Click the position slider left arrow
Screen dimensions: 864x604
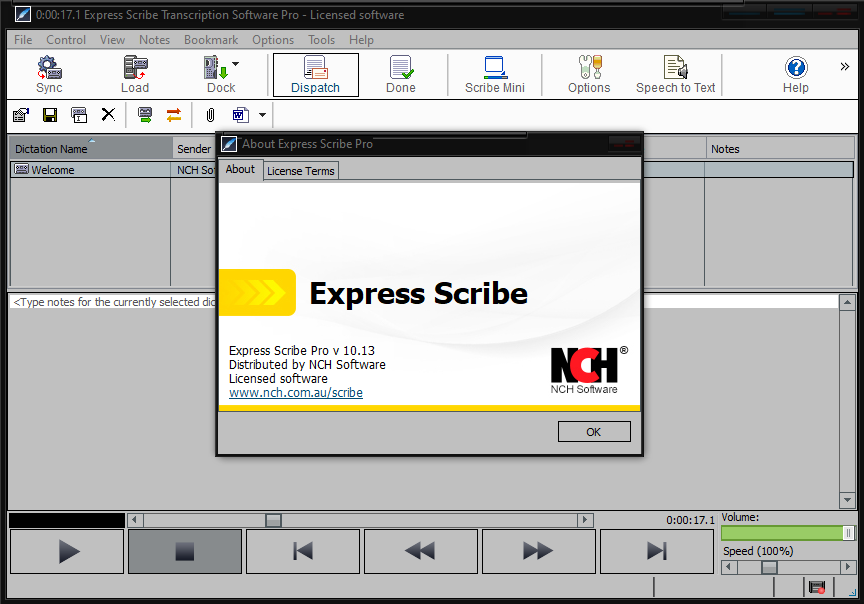[135, 520]
